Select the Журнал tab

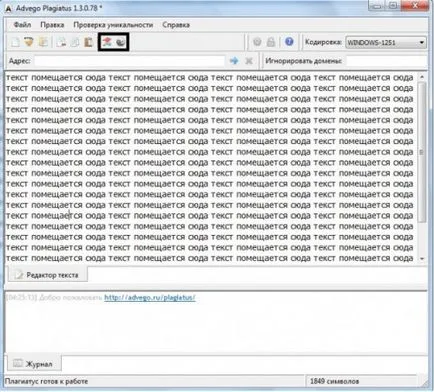click(34, 364)
